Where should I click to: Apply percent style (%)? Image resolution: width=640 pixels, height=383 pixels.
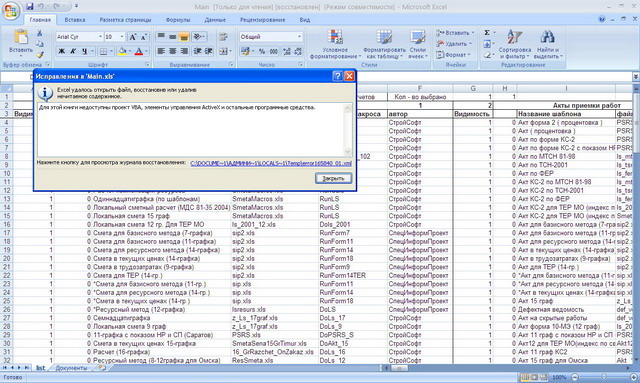262,51
